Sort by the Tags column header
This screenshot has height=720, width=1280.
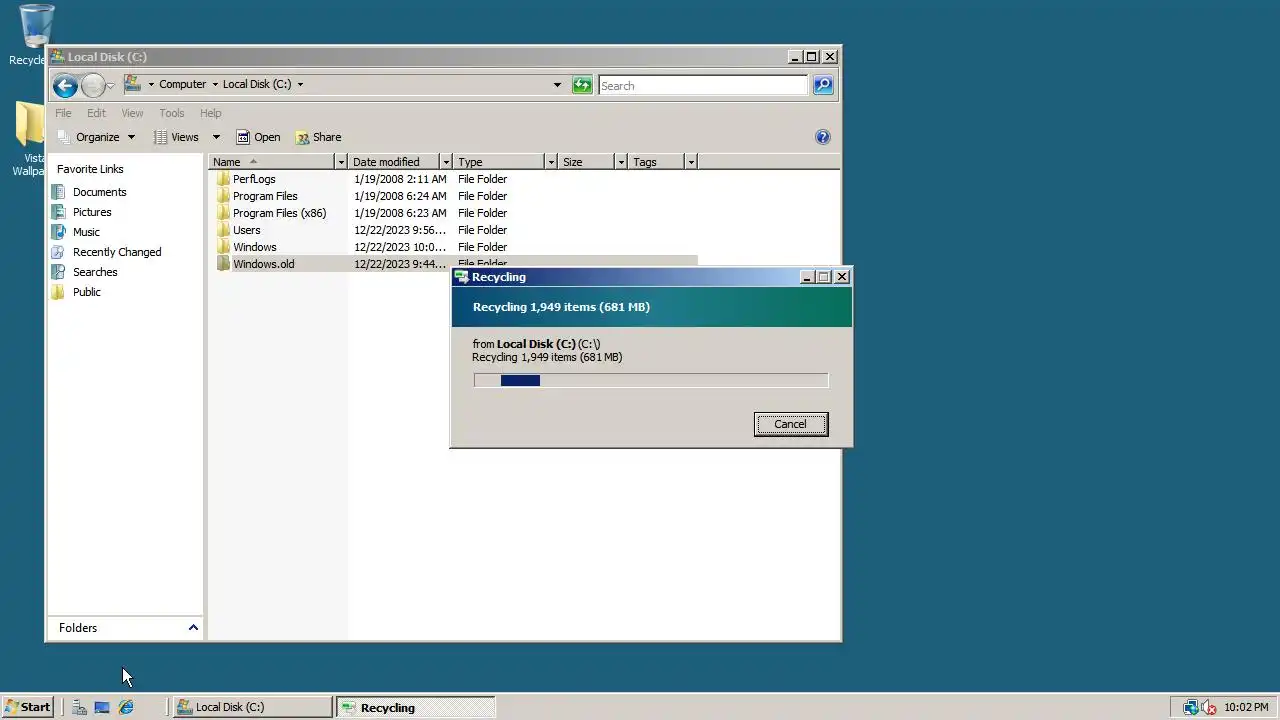(x=656, y=162)
